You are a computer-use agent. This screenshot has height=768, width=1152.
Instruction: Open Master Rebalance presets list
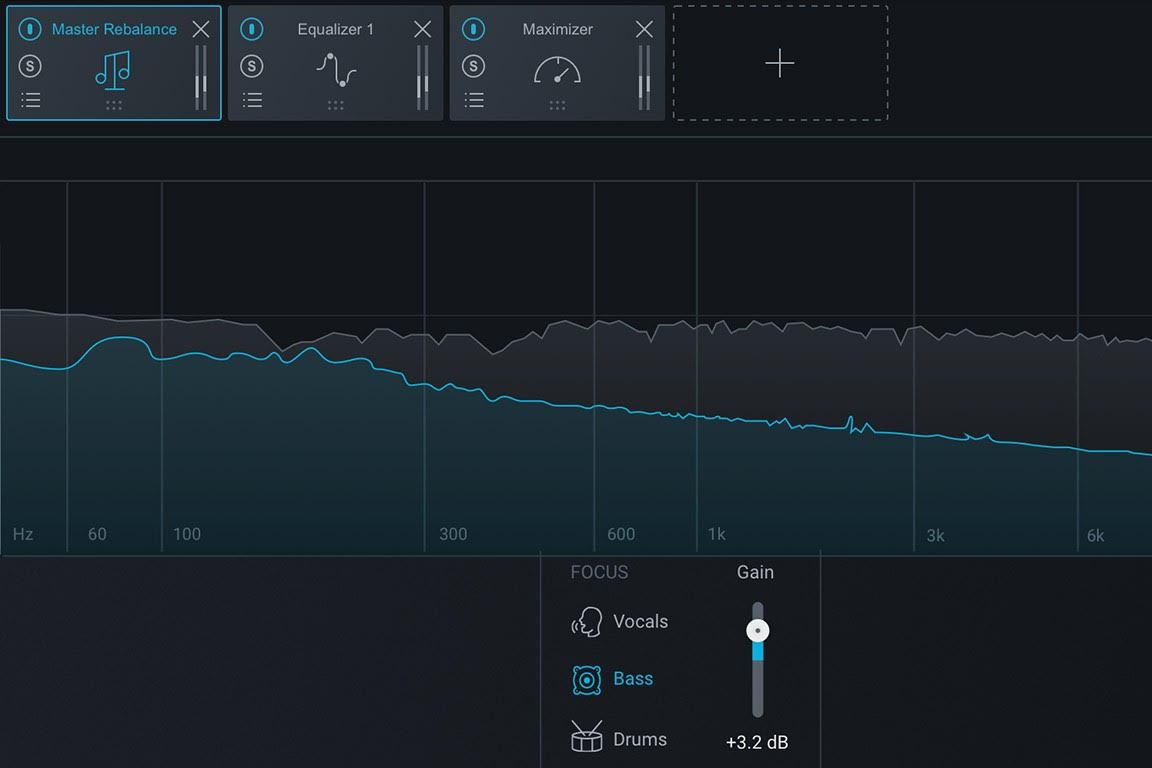pyautogui.click(x=30, y=100)
